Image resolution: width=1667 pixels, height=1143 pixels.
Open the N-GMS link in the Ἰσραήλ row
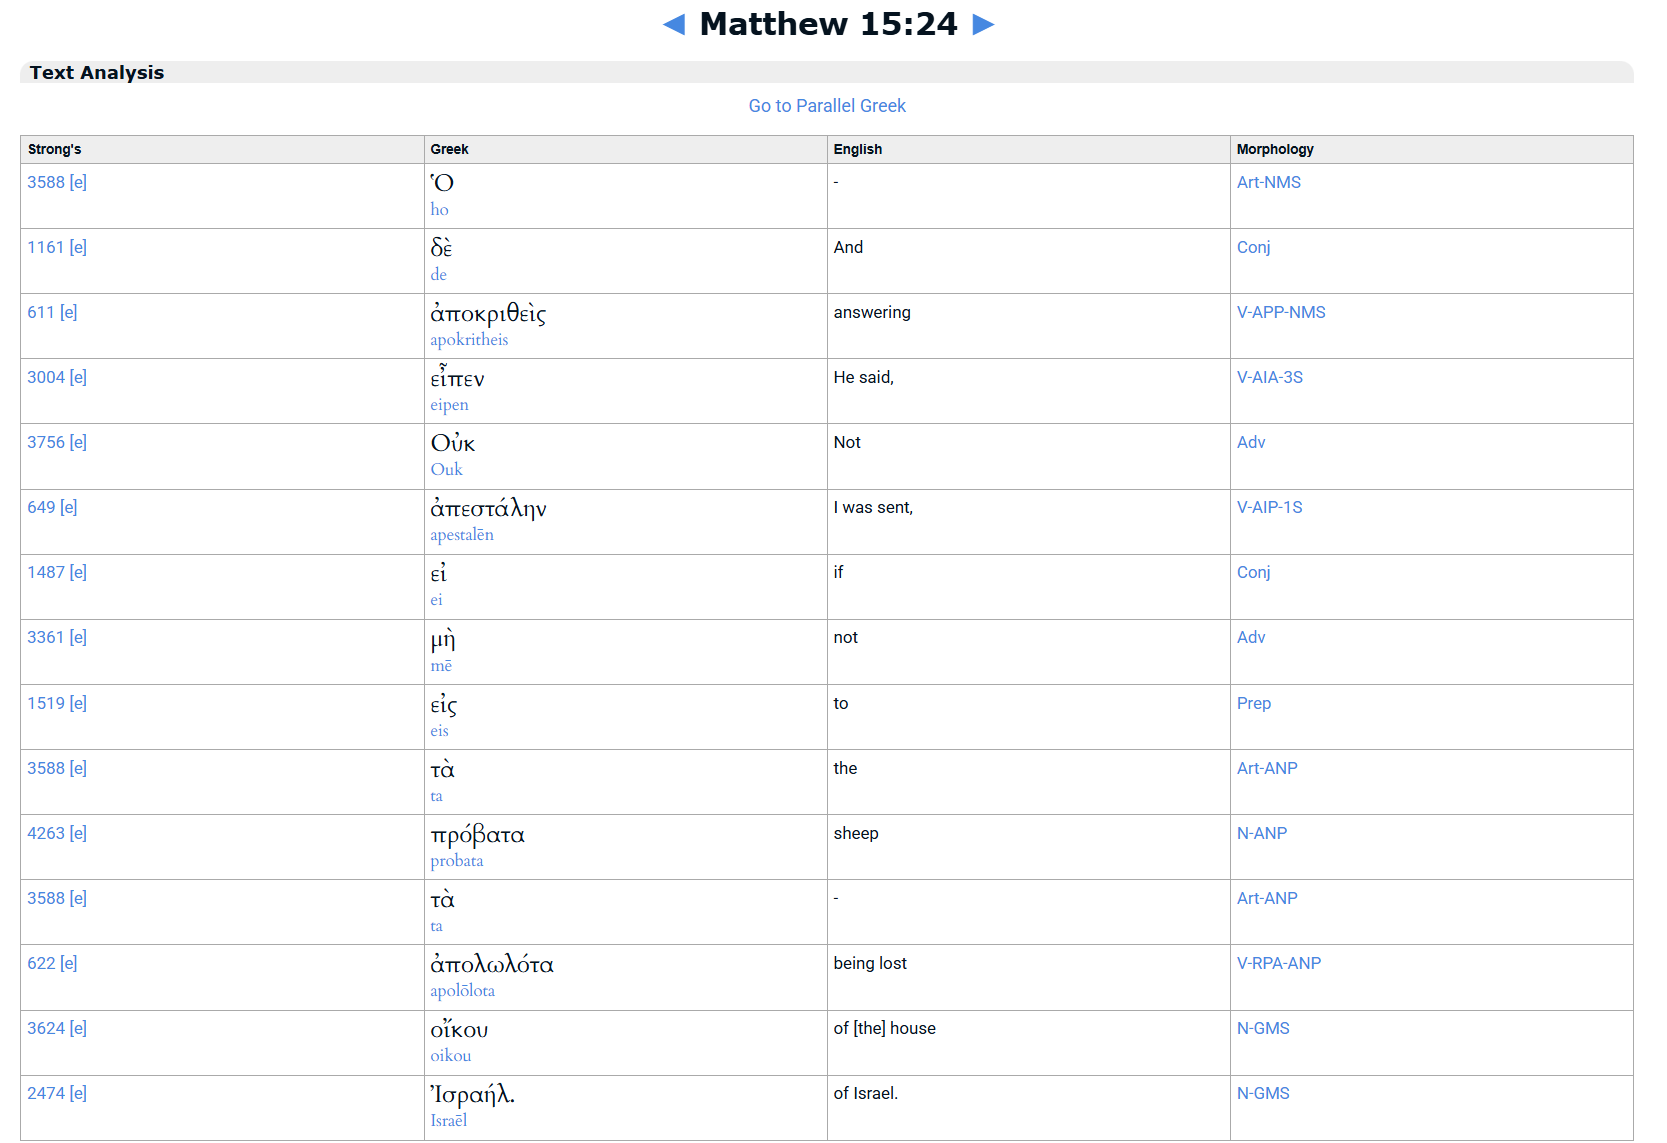(1263, 1093)
